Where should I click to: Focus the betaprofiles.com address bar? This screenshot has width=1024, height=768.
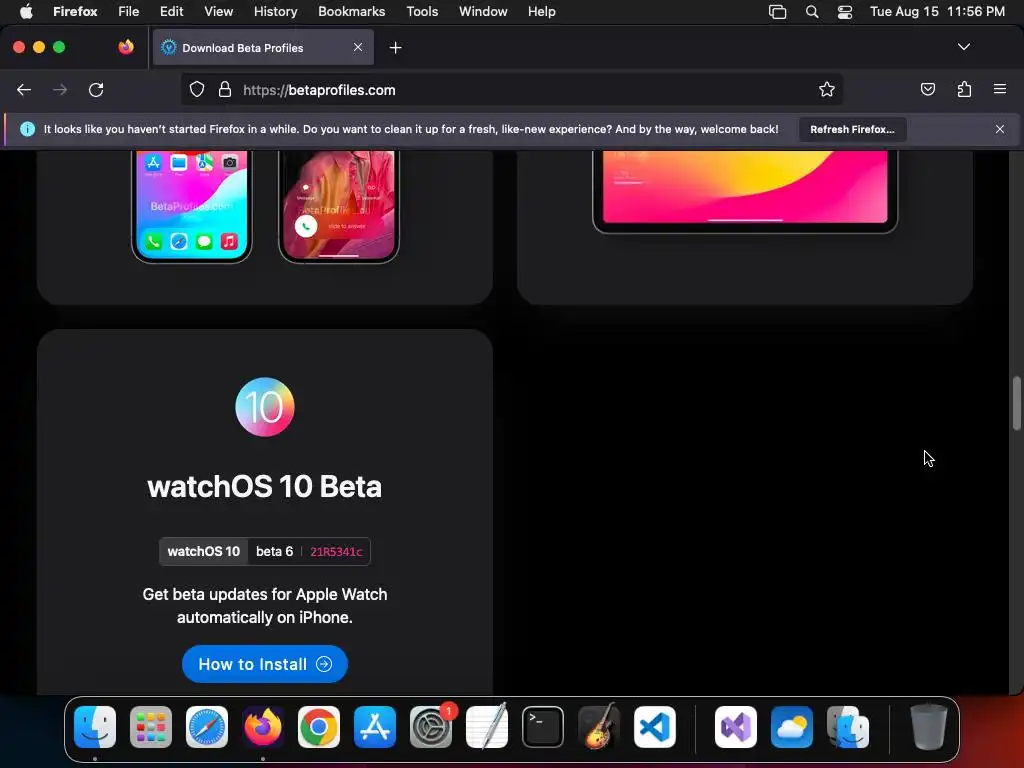(x=512, y=90)
